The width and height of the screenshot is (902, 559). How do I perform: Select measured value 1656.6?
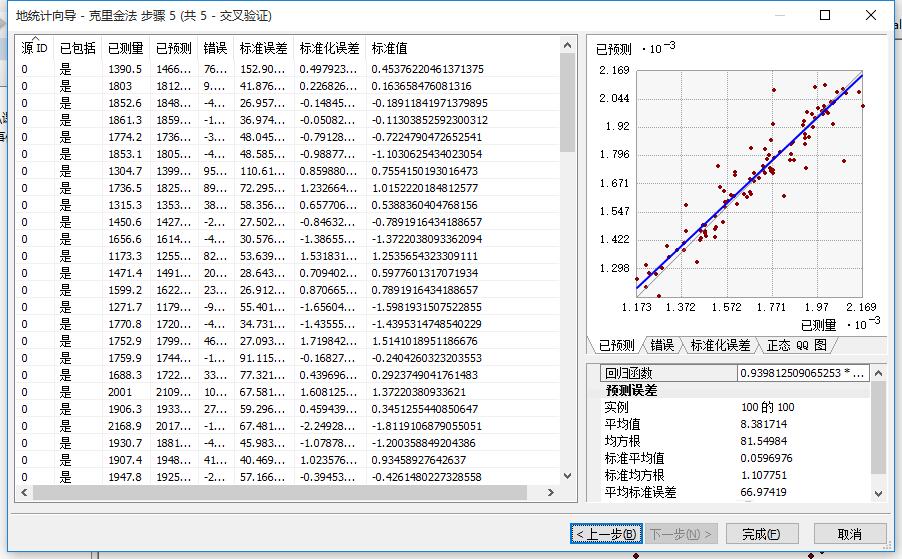(x=125, y=239)
